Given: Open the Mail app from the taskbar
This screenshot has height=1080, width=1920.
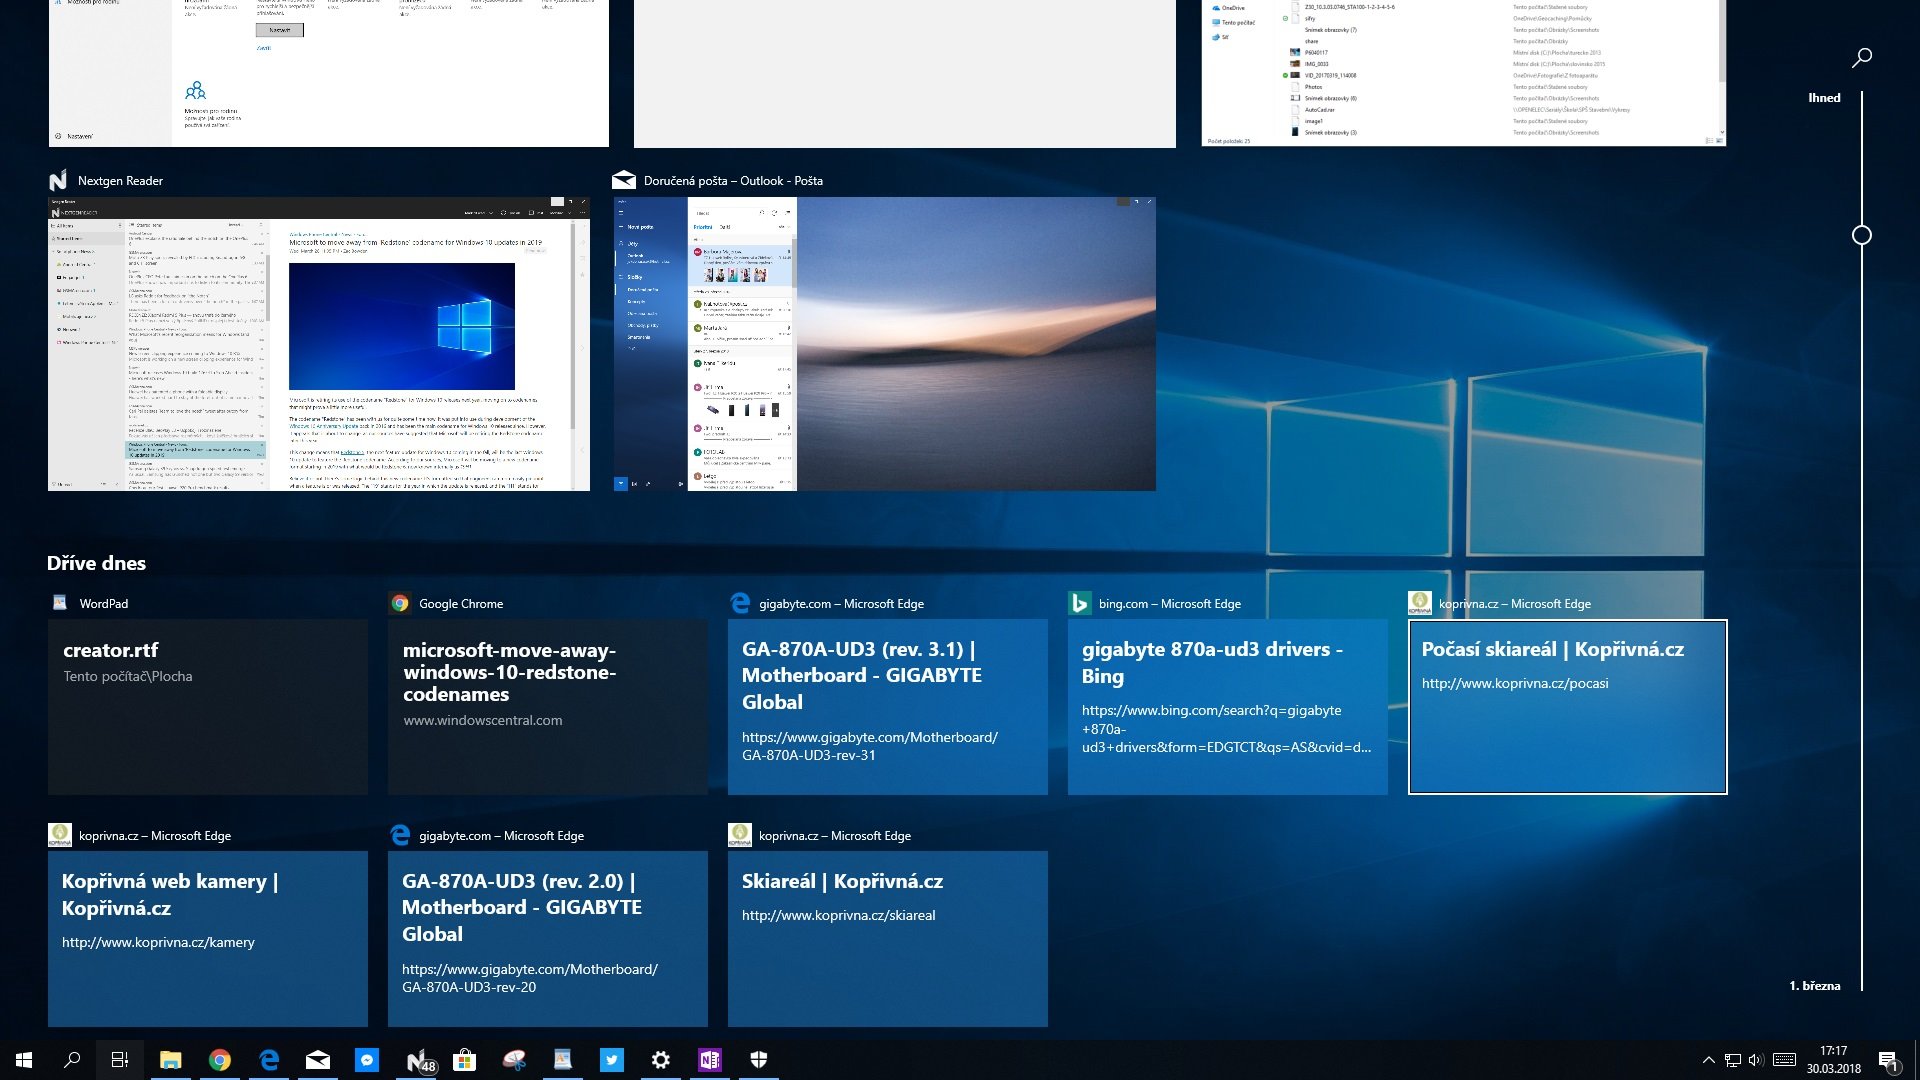Looking at the screenshot, I should [x=318, y=1060].
